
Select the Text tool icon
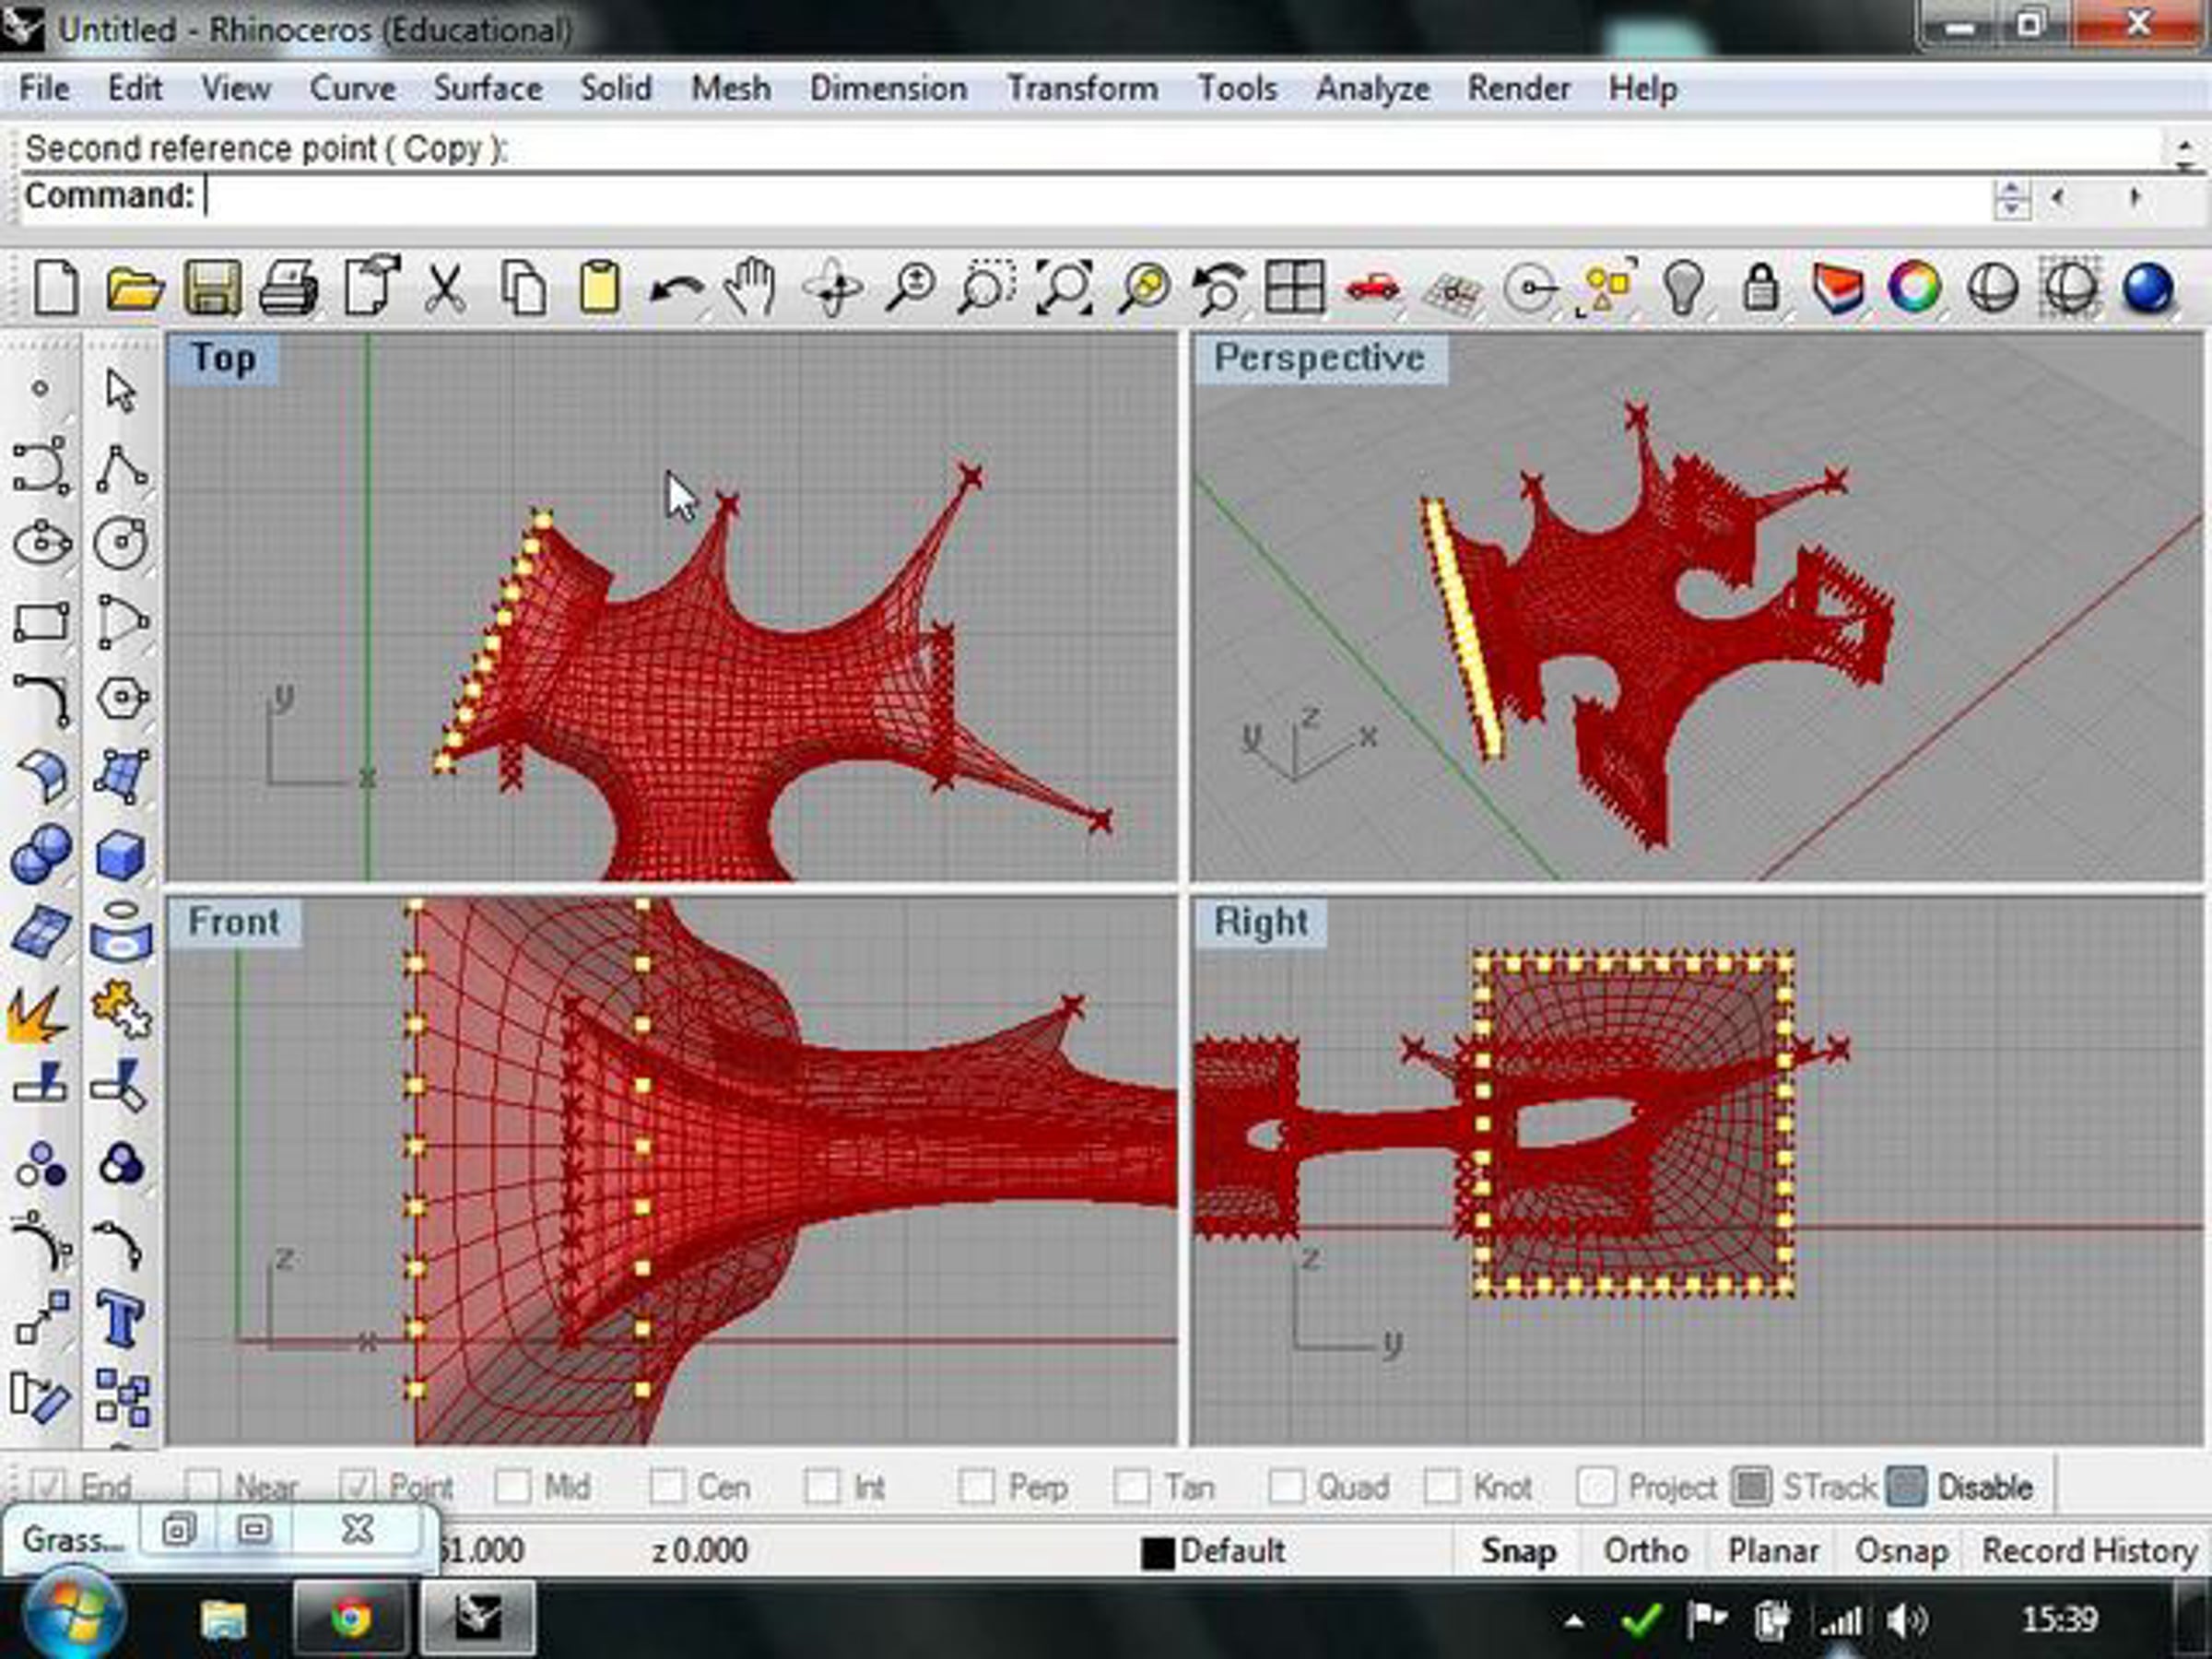tap(121, 1319)
